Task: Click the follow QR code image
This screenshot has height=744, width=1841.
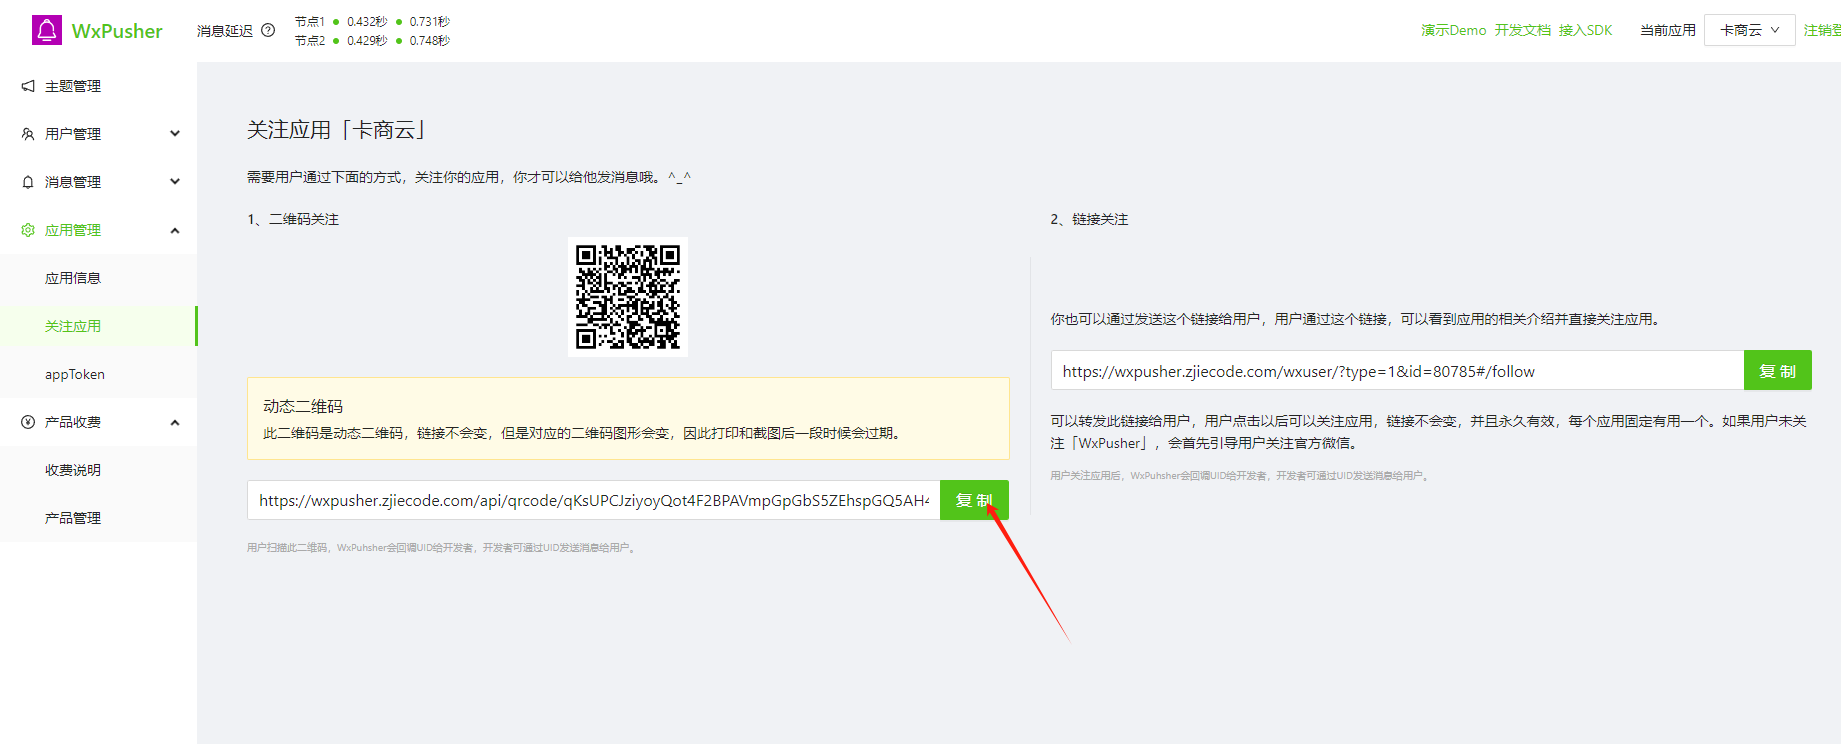Action: 628,297
